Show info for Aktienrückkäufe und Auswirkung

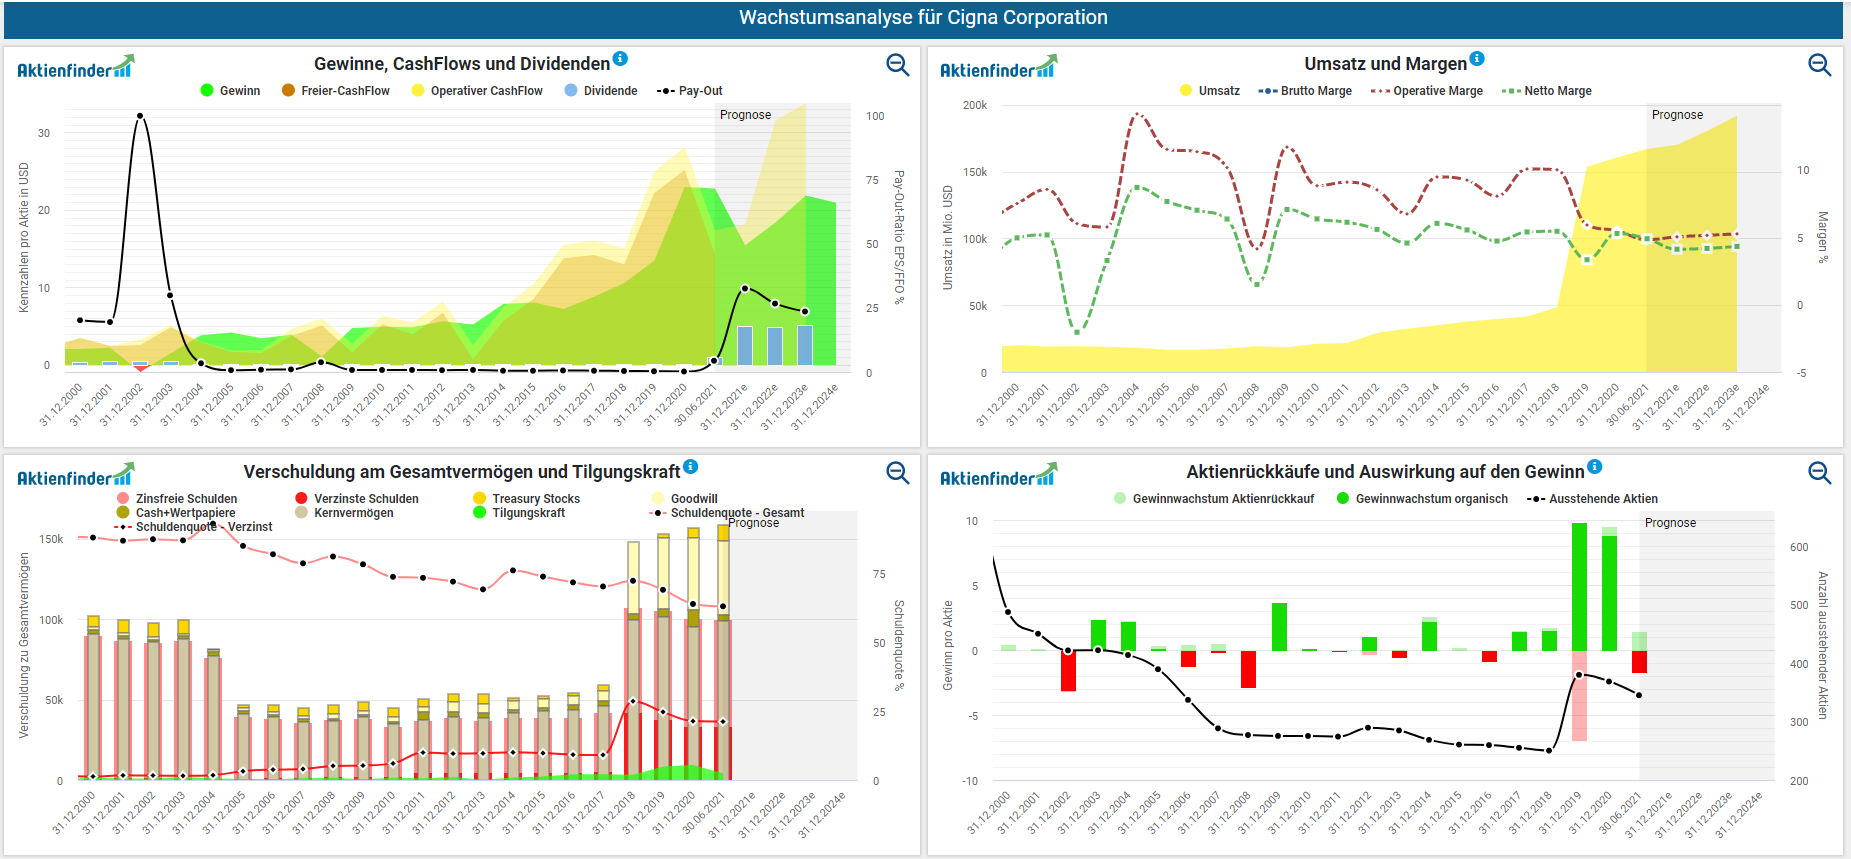tap(1594, 466)
